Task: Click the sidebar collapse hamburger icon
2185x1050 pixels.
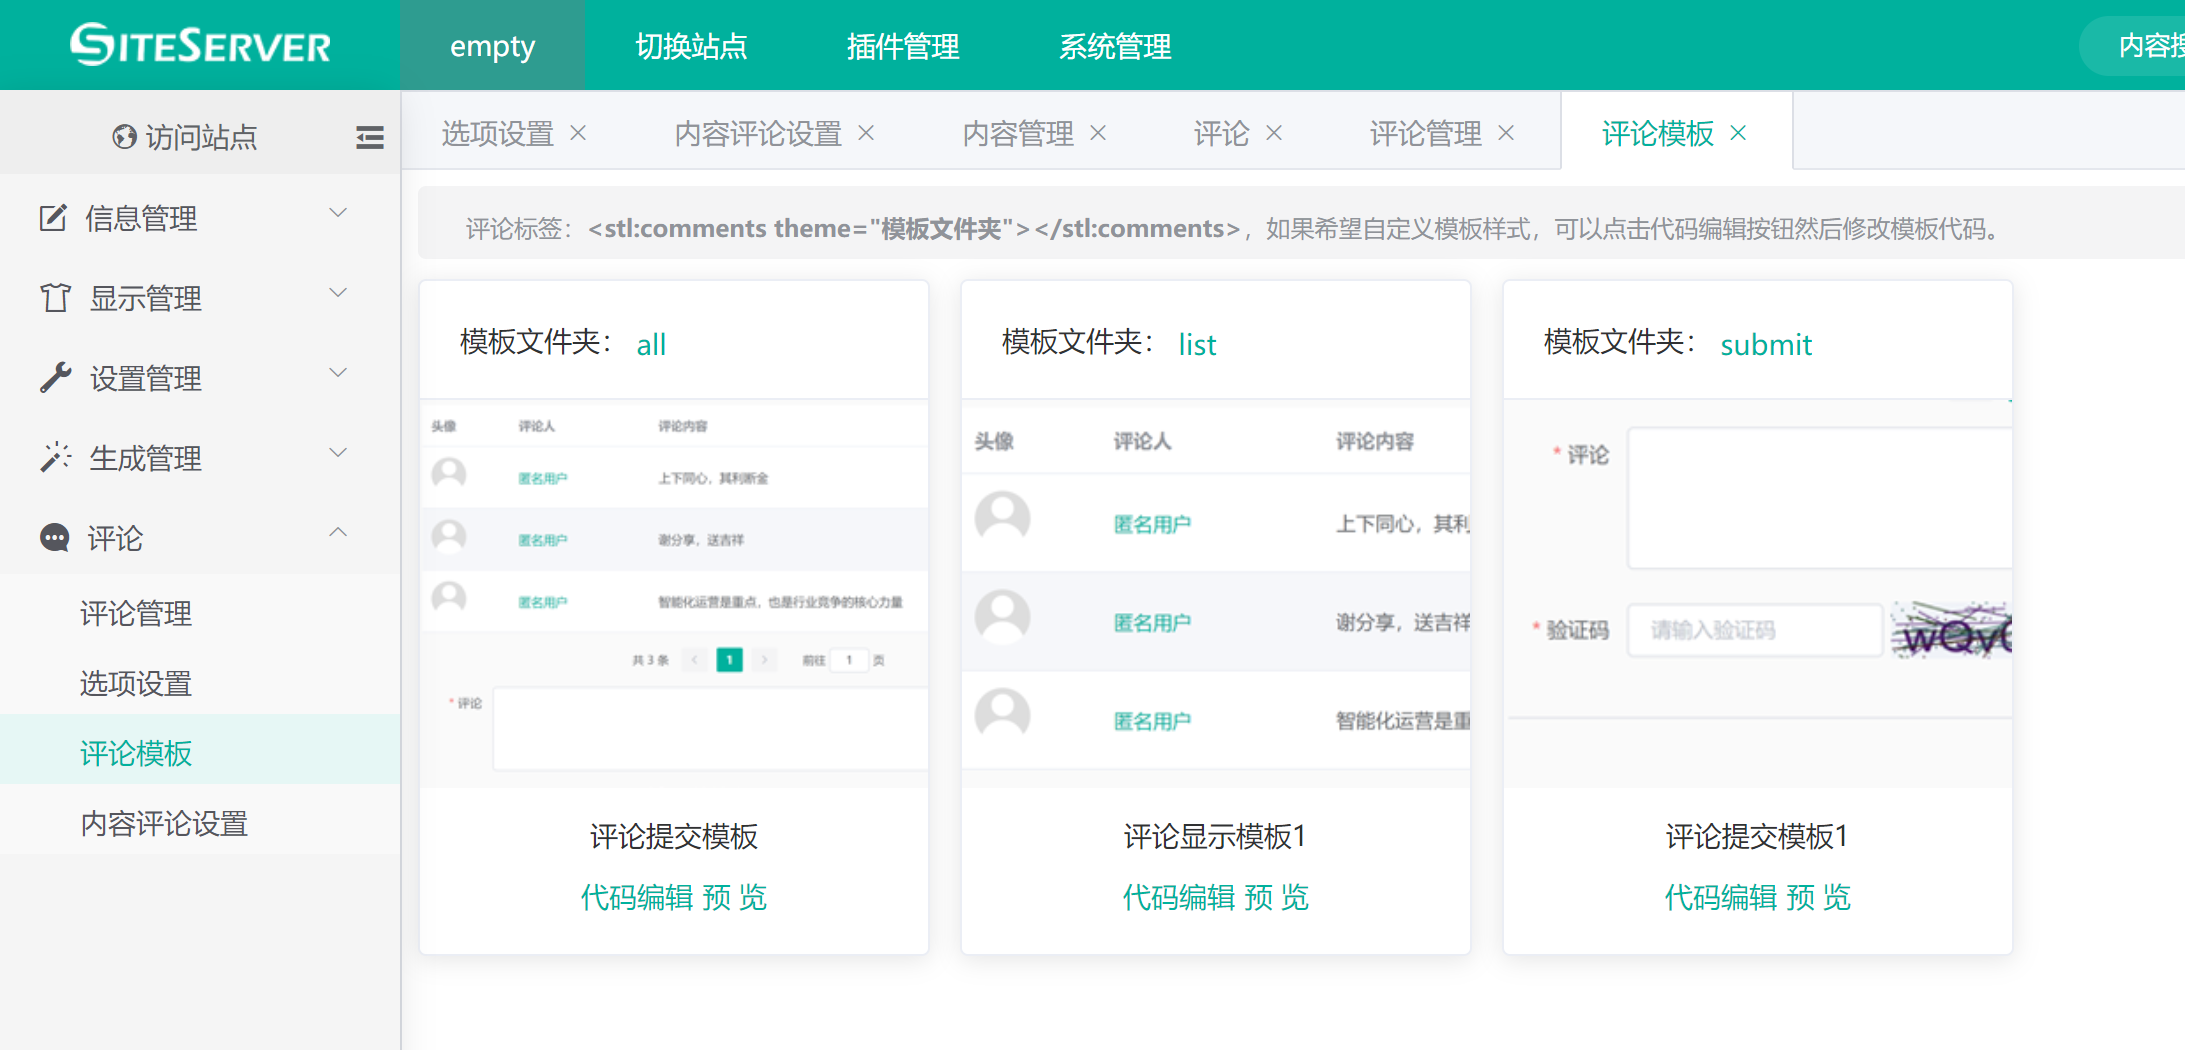Action: pyautogui.click(x=369, y=137)
